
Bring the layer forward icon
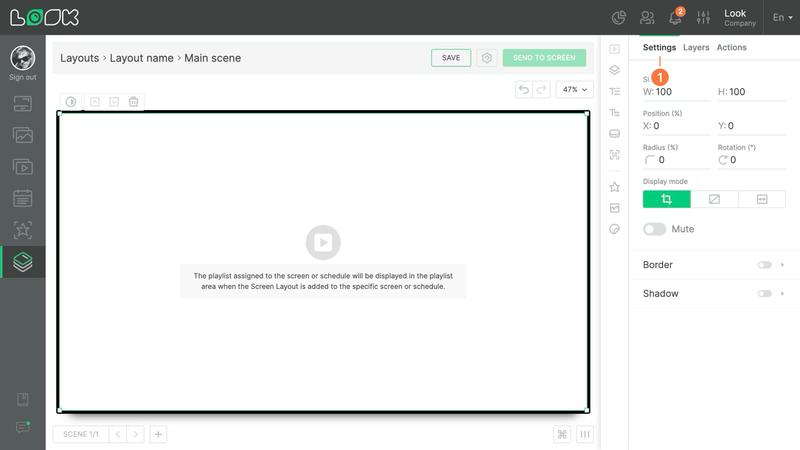click(x=95, y=102)
